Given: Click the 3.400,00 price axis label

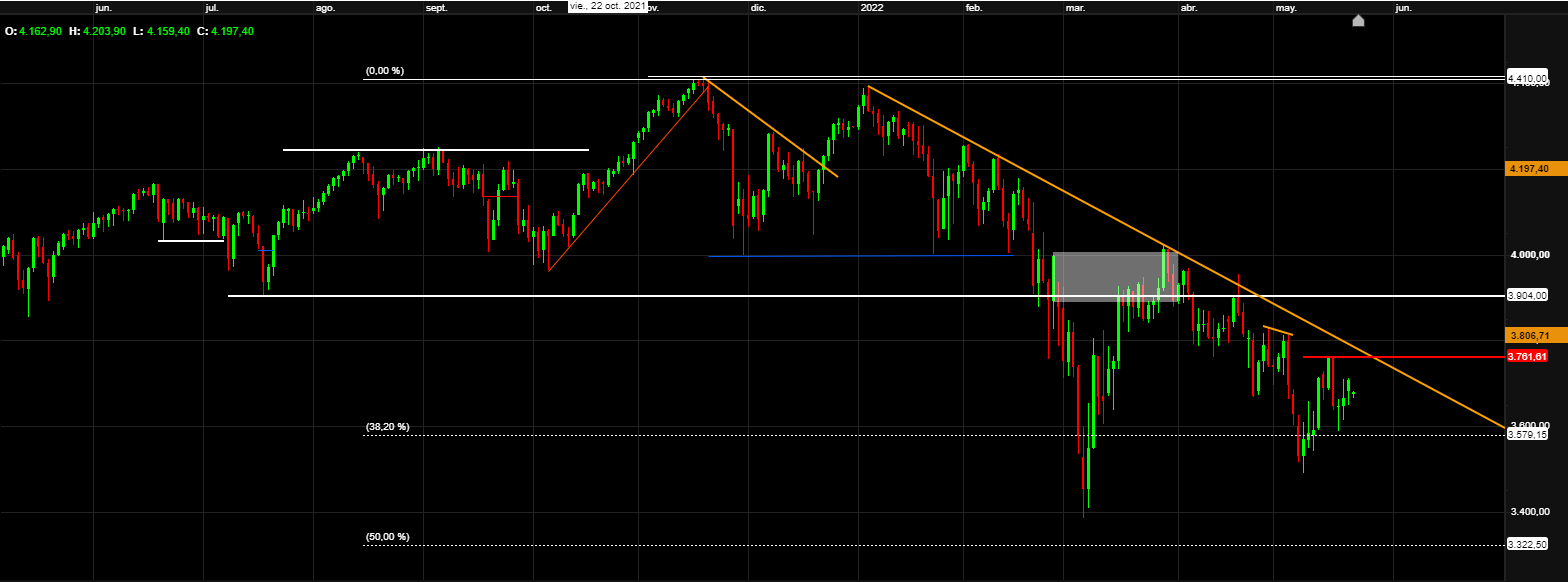Looking at the screenshot, I should click(x=1530, y=512).
